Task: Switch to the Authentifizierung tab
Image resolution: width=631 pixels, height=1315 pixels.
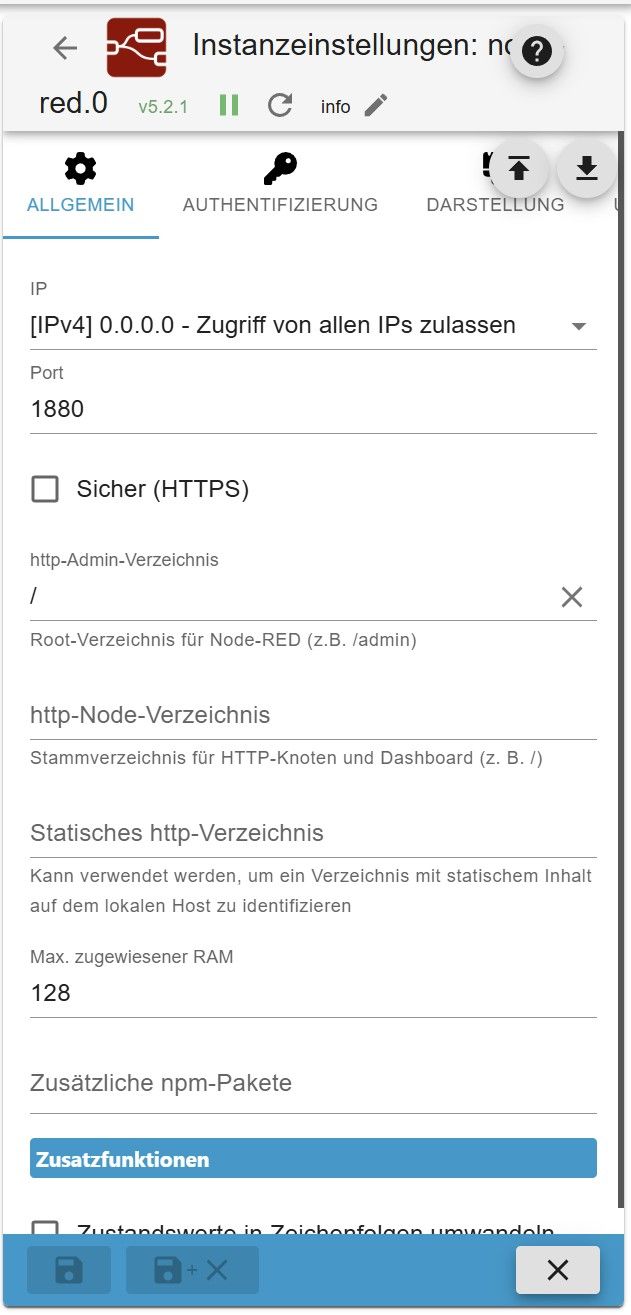Action: [x=280, y=186]
